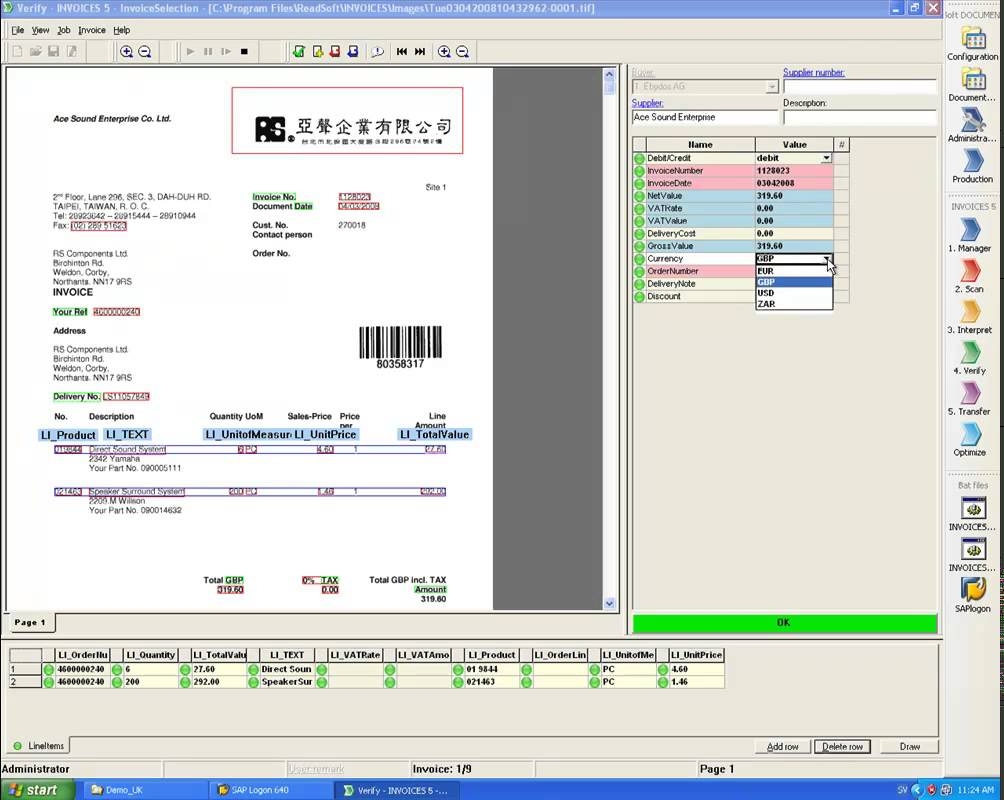The height and width of the screenshot is (800, 1004).
Task: Click the invoice viewer's scroll-up arrow
Action: [x=609, y=74]
